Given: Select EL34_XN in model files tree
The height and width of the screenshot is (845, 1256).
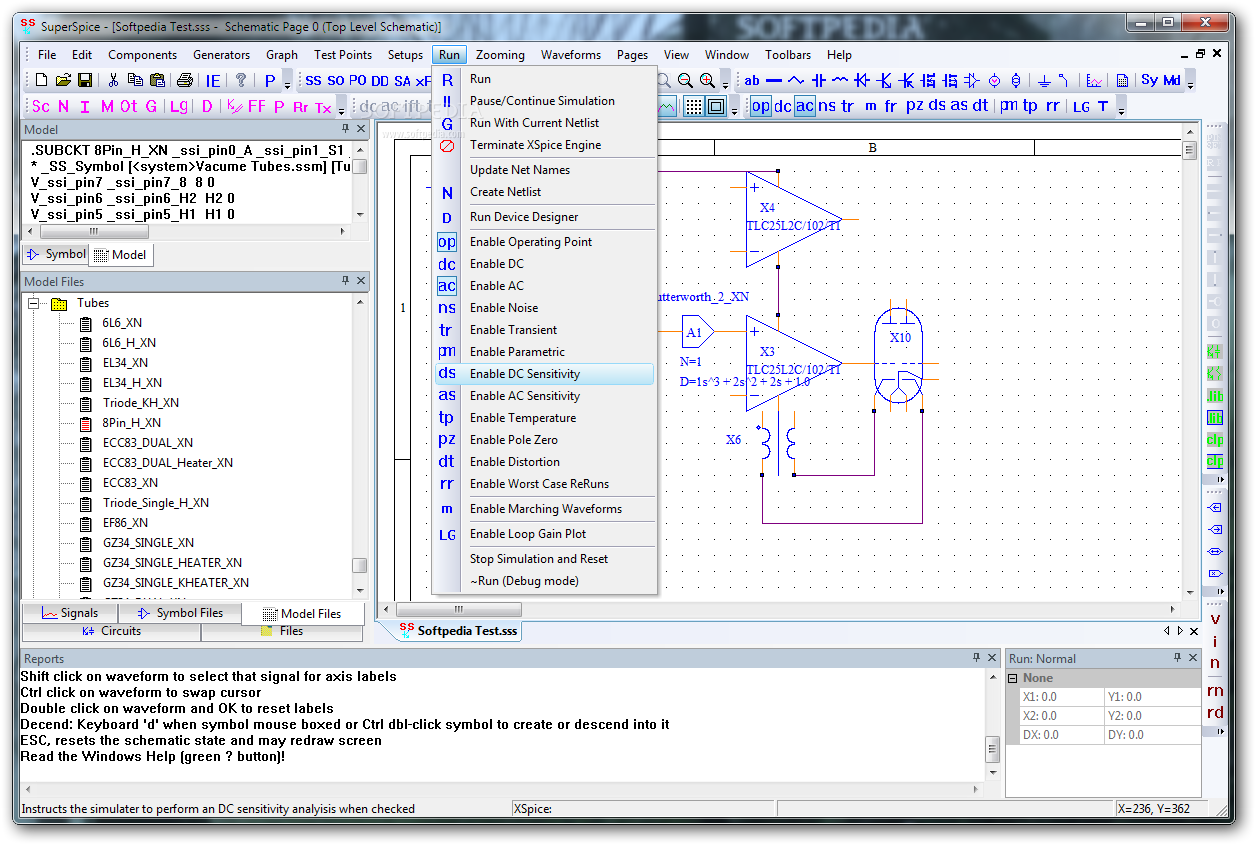Looking at the screenshot, I should 125,363.
